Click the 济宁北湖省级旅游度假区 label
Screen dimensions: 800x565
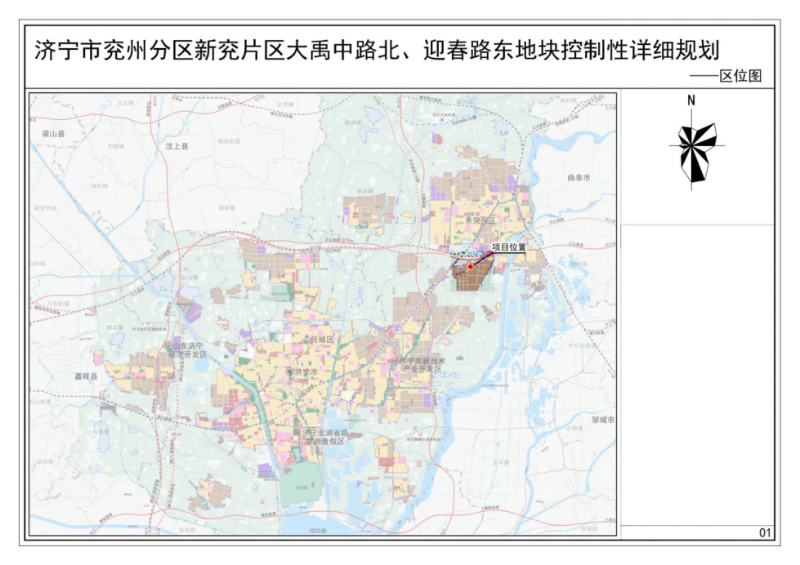320,436
